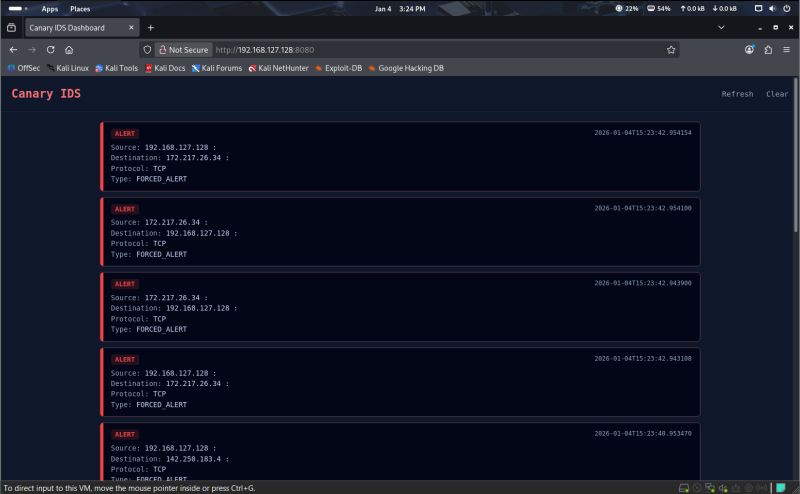This screenshot has width=800, height=494.
Task: Click the Not Secure connection indicator
Action: click(184, 50)
